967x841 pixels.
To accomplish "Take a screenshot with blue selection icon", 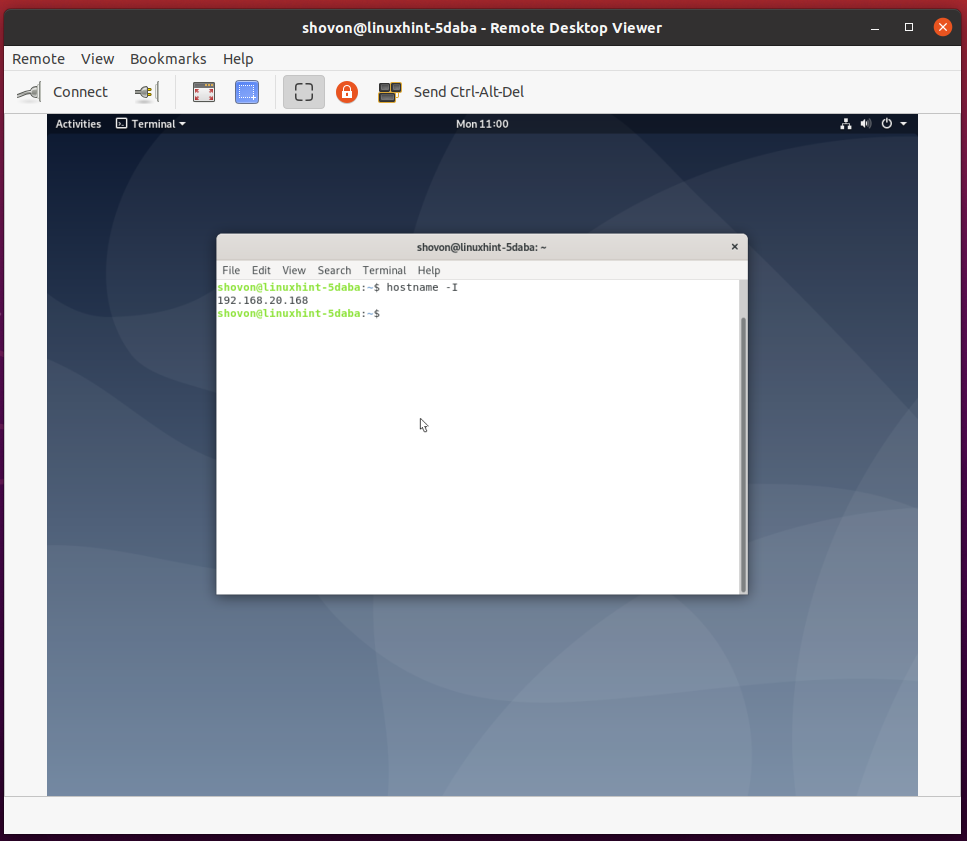I will (247, 92).
